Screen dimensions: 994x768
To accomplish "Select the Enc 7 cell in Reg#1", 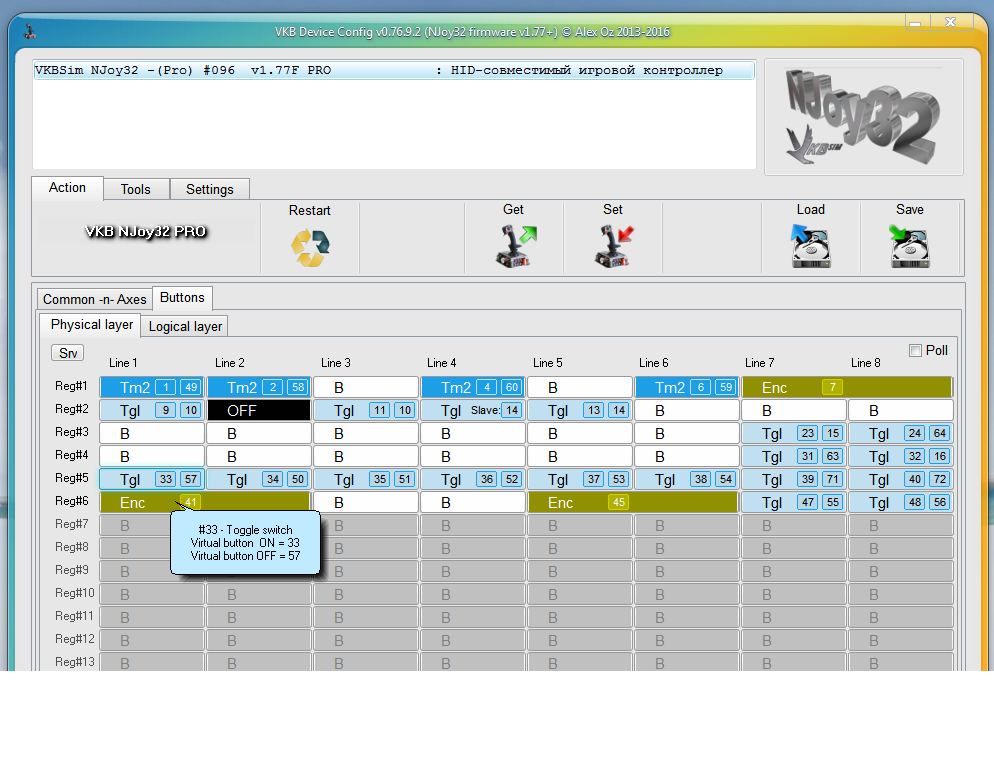I will pos(848,387).
